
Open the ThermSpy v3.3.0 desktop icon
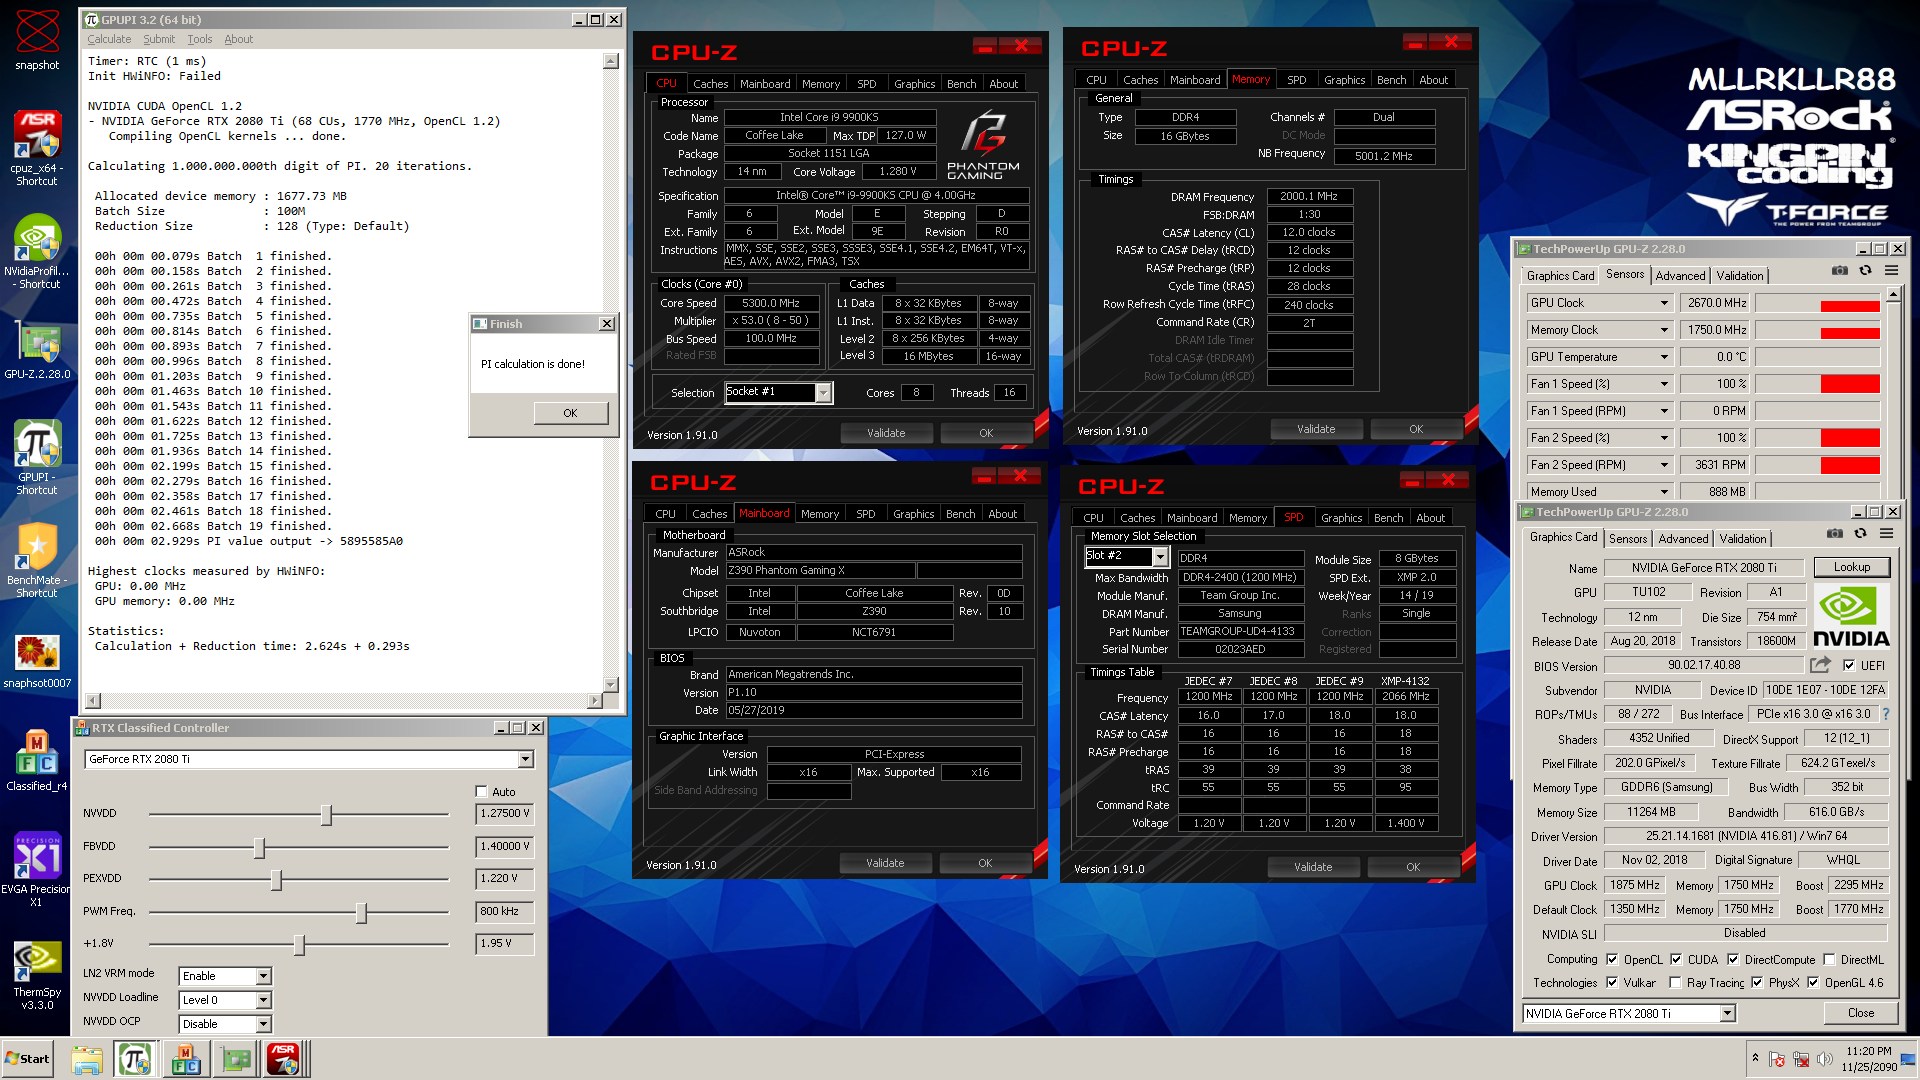(x=37, y=975)
